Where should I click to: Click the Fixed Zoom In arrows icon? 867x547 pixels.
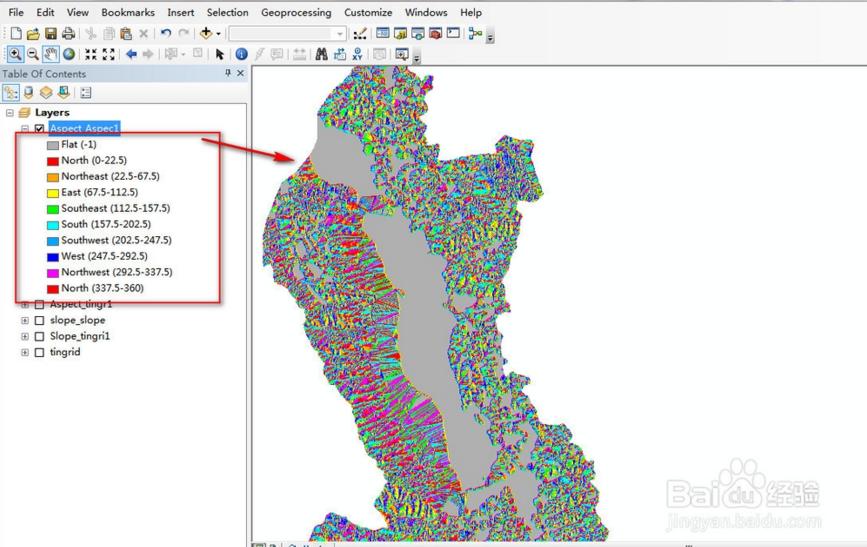(x=91, y=54)
